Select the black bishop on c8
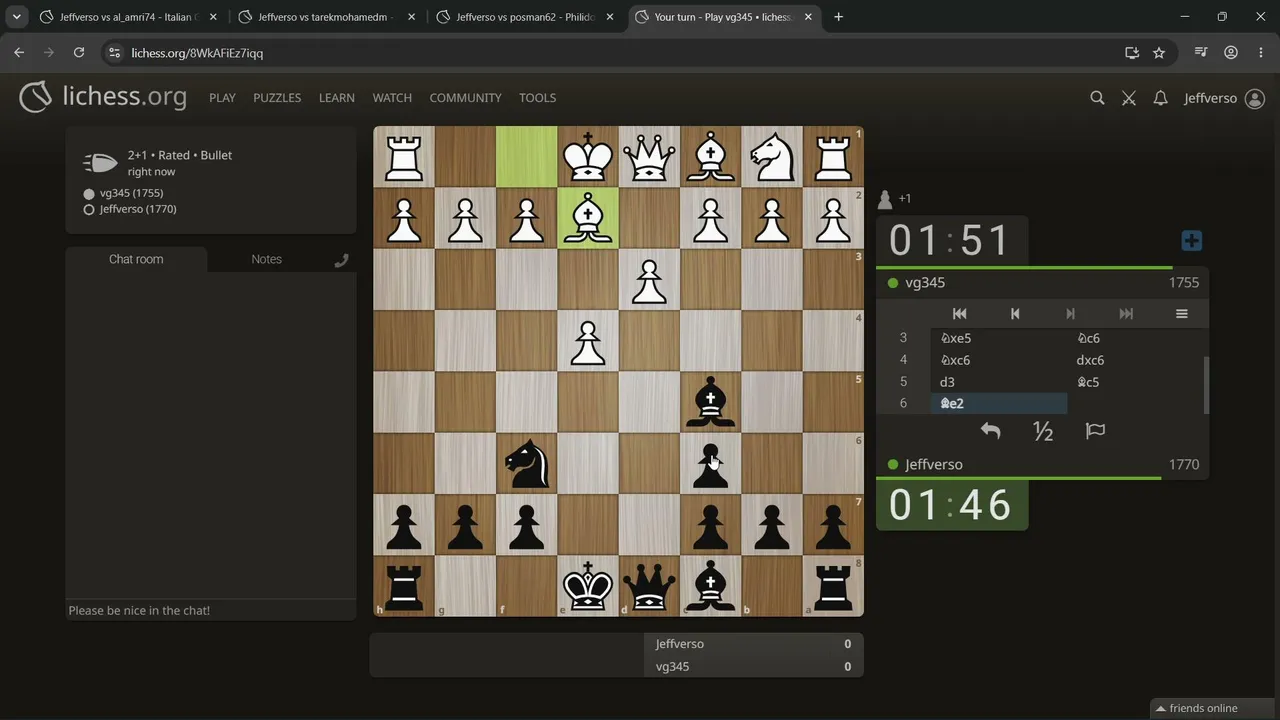 point(711,585)
